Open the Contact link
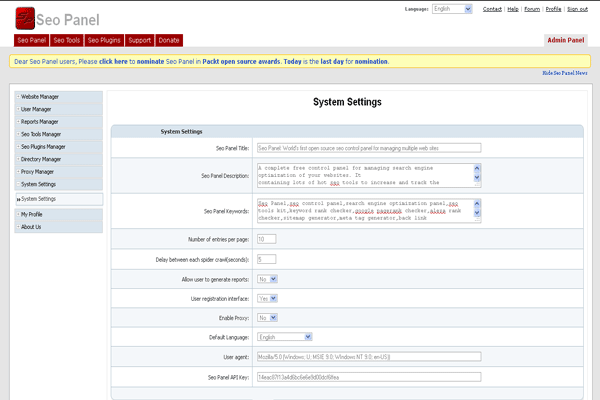 coord(492,9)
